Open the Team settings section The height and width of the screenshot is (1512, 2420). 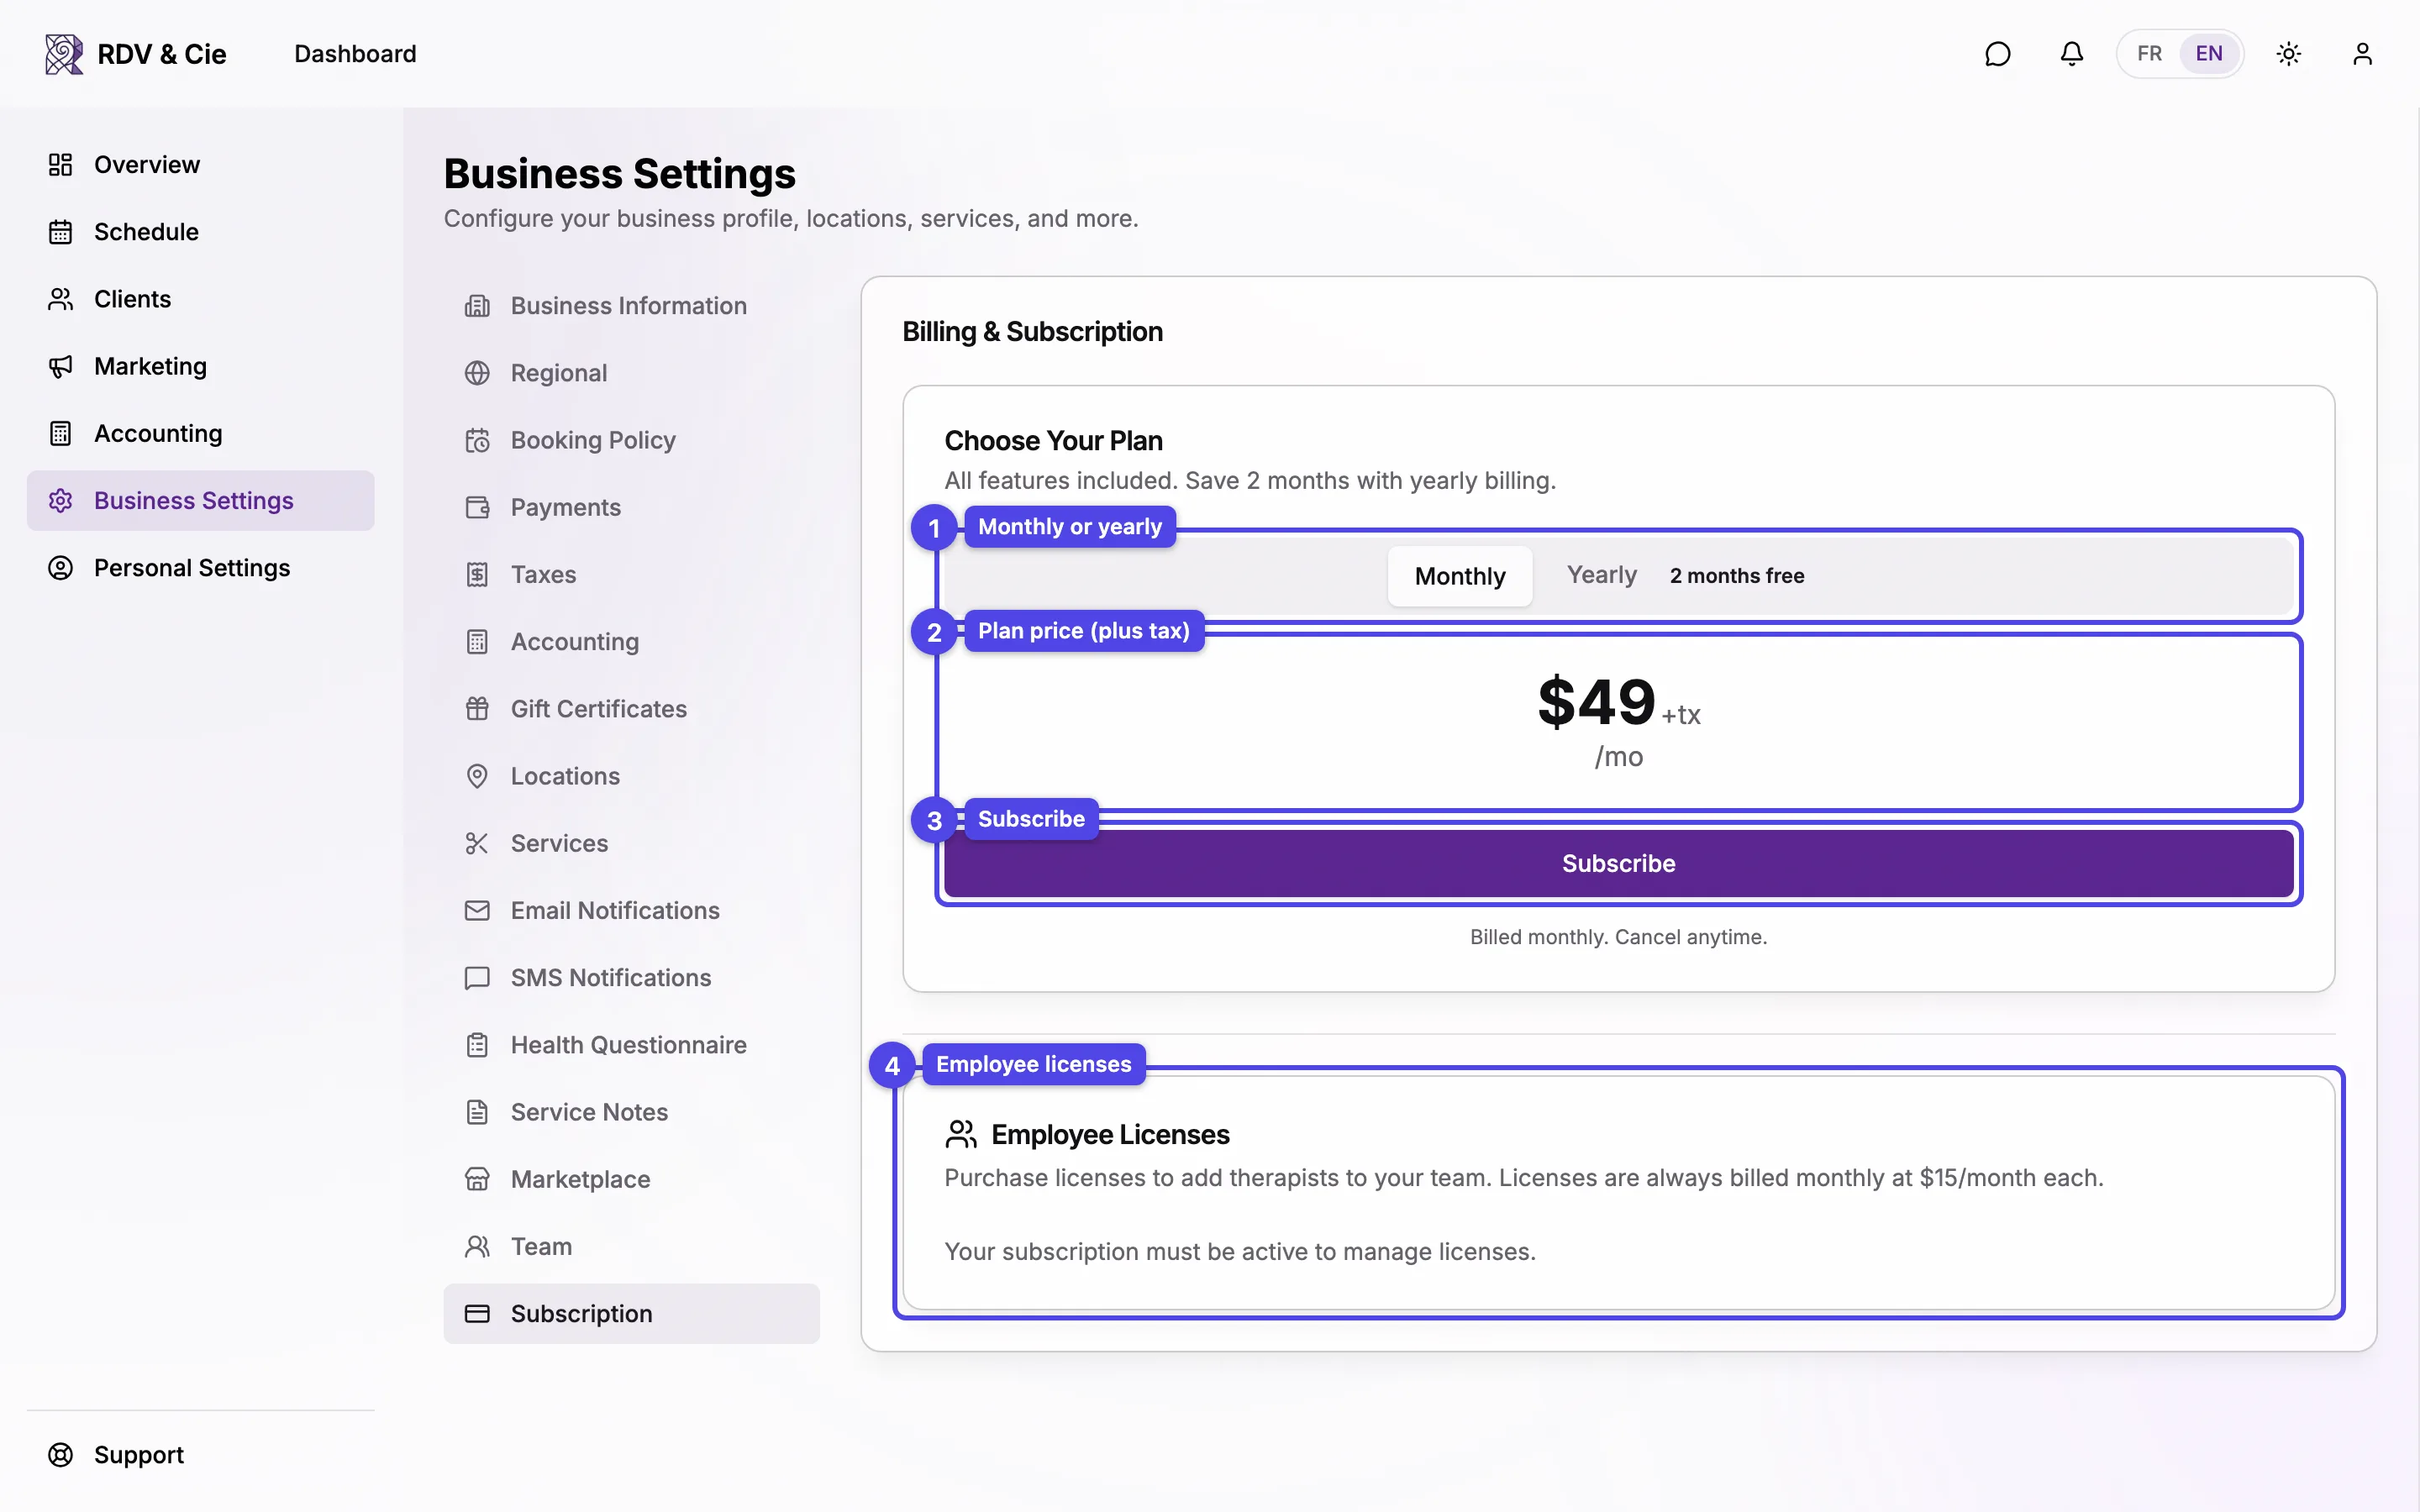(x=631, y=1246)
